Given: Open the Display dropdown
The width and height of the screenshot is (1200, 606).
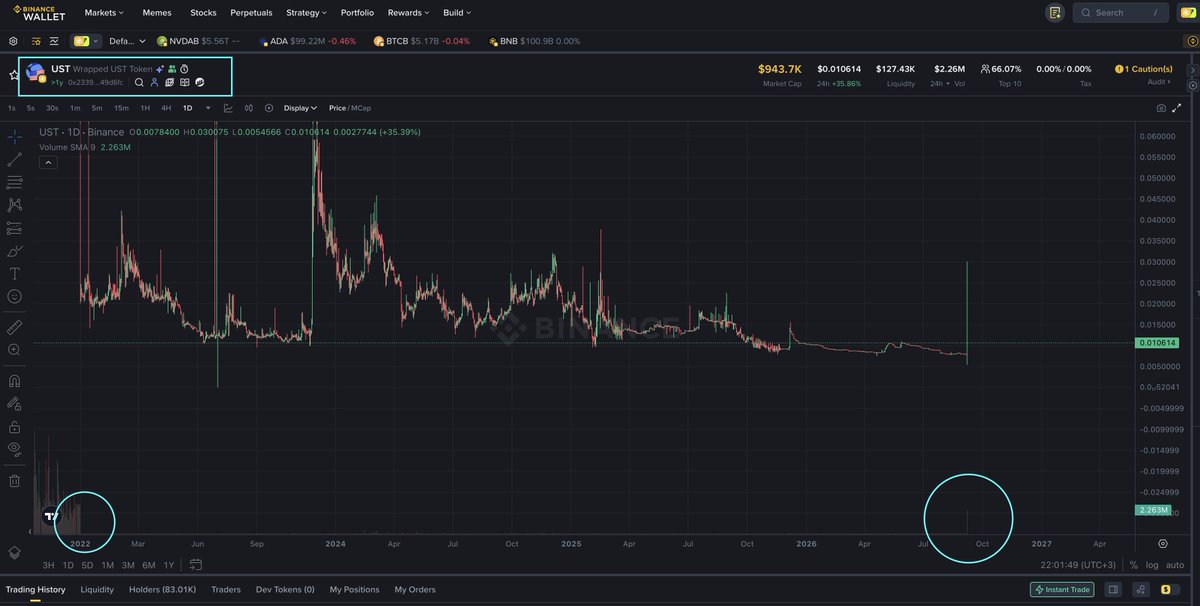Looking at the screenshot, I should pyautogui.click(x=300, y=108).
